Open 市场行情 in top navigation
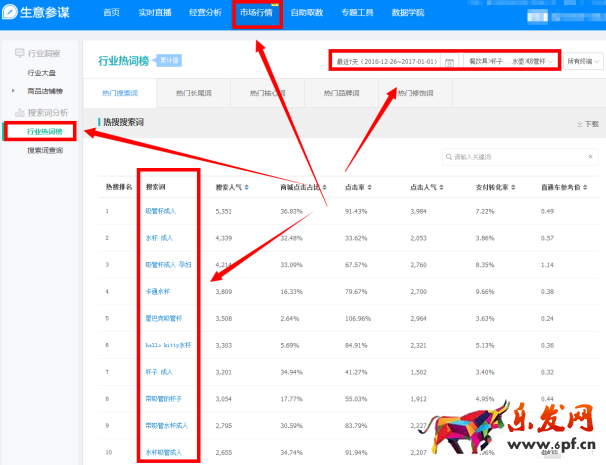 pyautogui.click(x=255, y=13)
